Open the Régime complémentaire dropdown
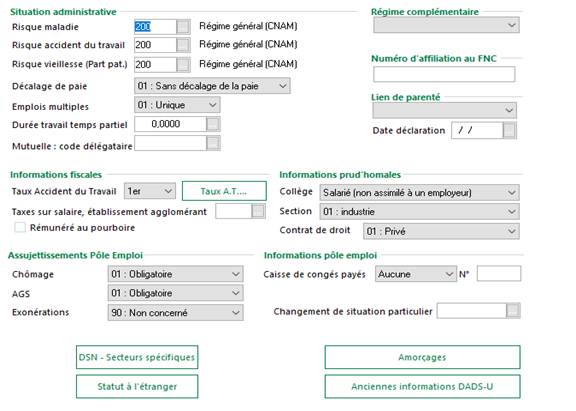 (x=446, y=25)
